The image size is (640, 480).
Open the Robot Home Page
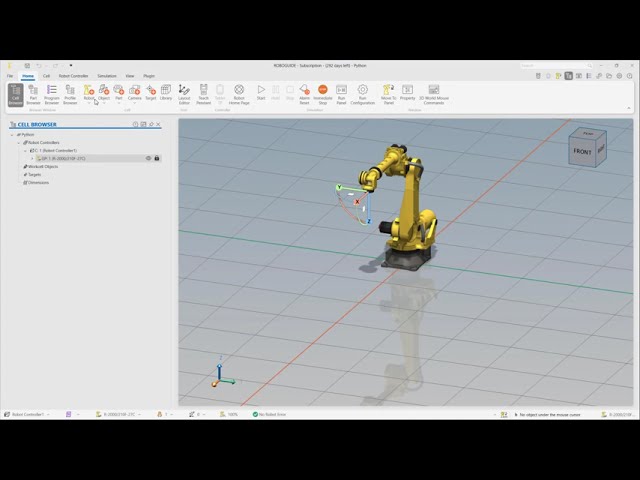[239, 94]
